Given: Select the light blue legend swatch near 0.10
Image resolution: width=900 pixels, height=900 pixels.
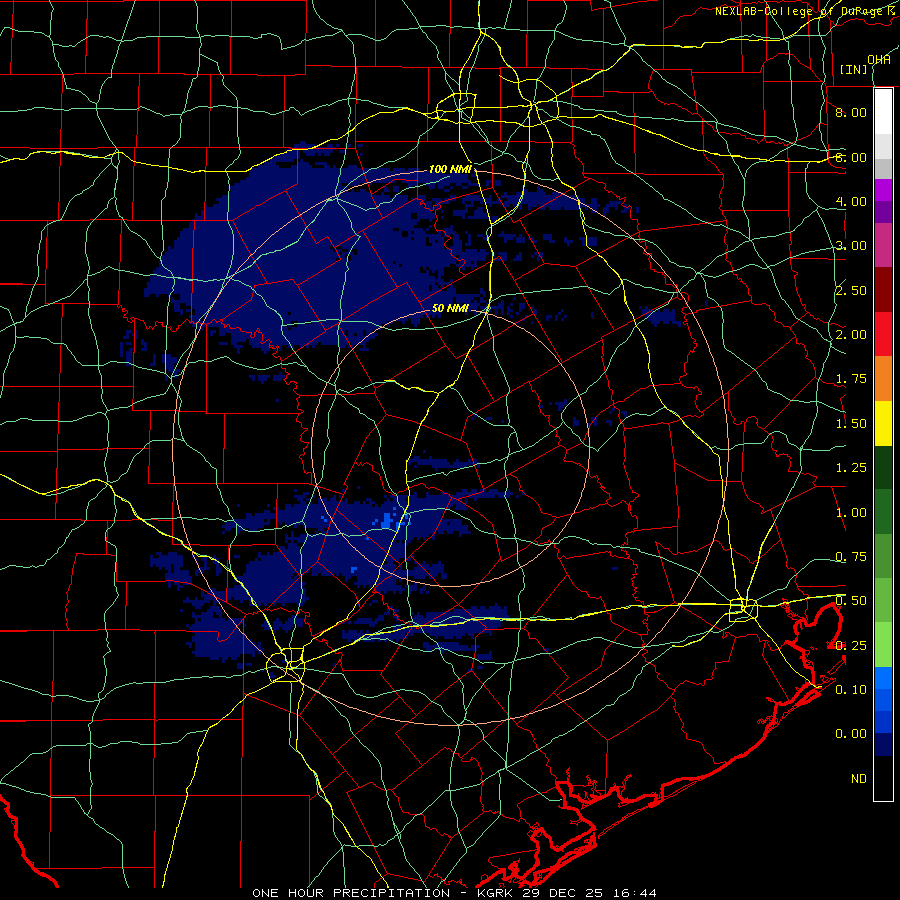Looking at the screenshot, I should (883, 678).
